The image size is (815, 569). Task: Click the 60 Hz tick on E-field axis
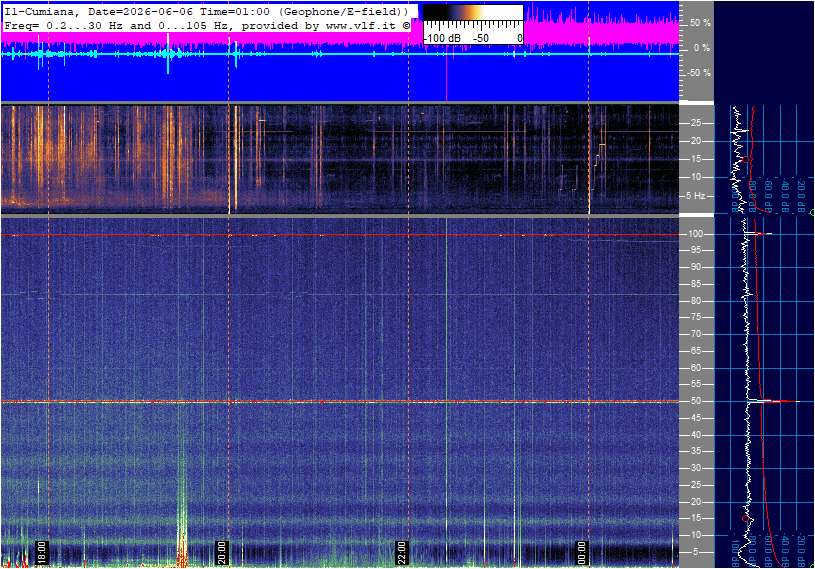(x=695, y=368)
